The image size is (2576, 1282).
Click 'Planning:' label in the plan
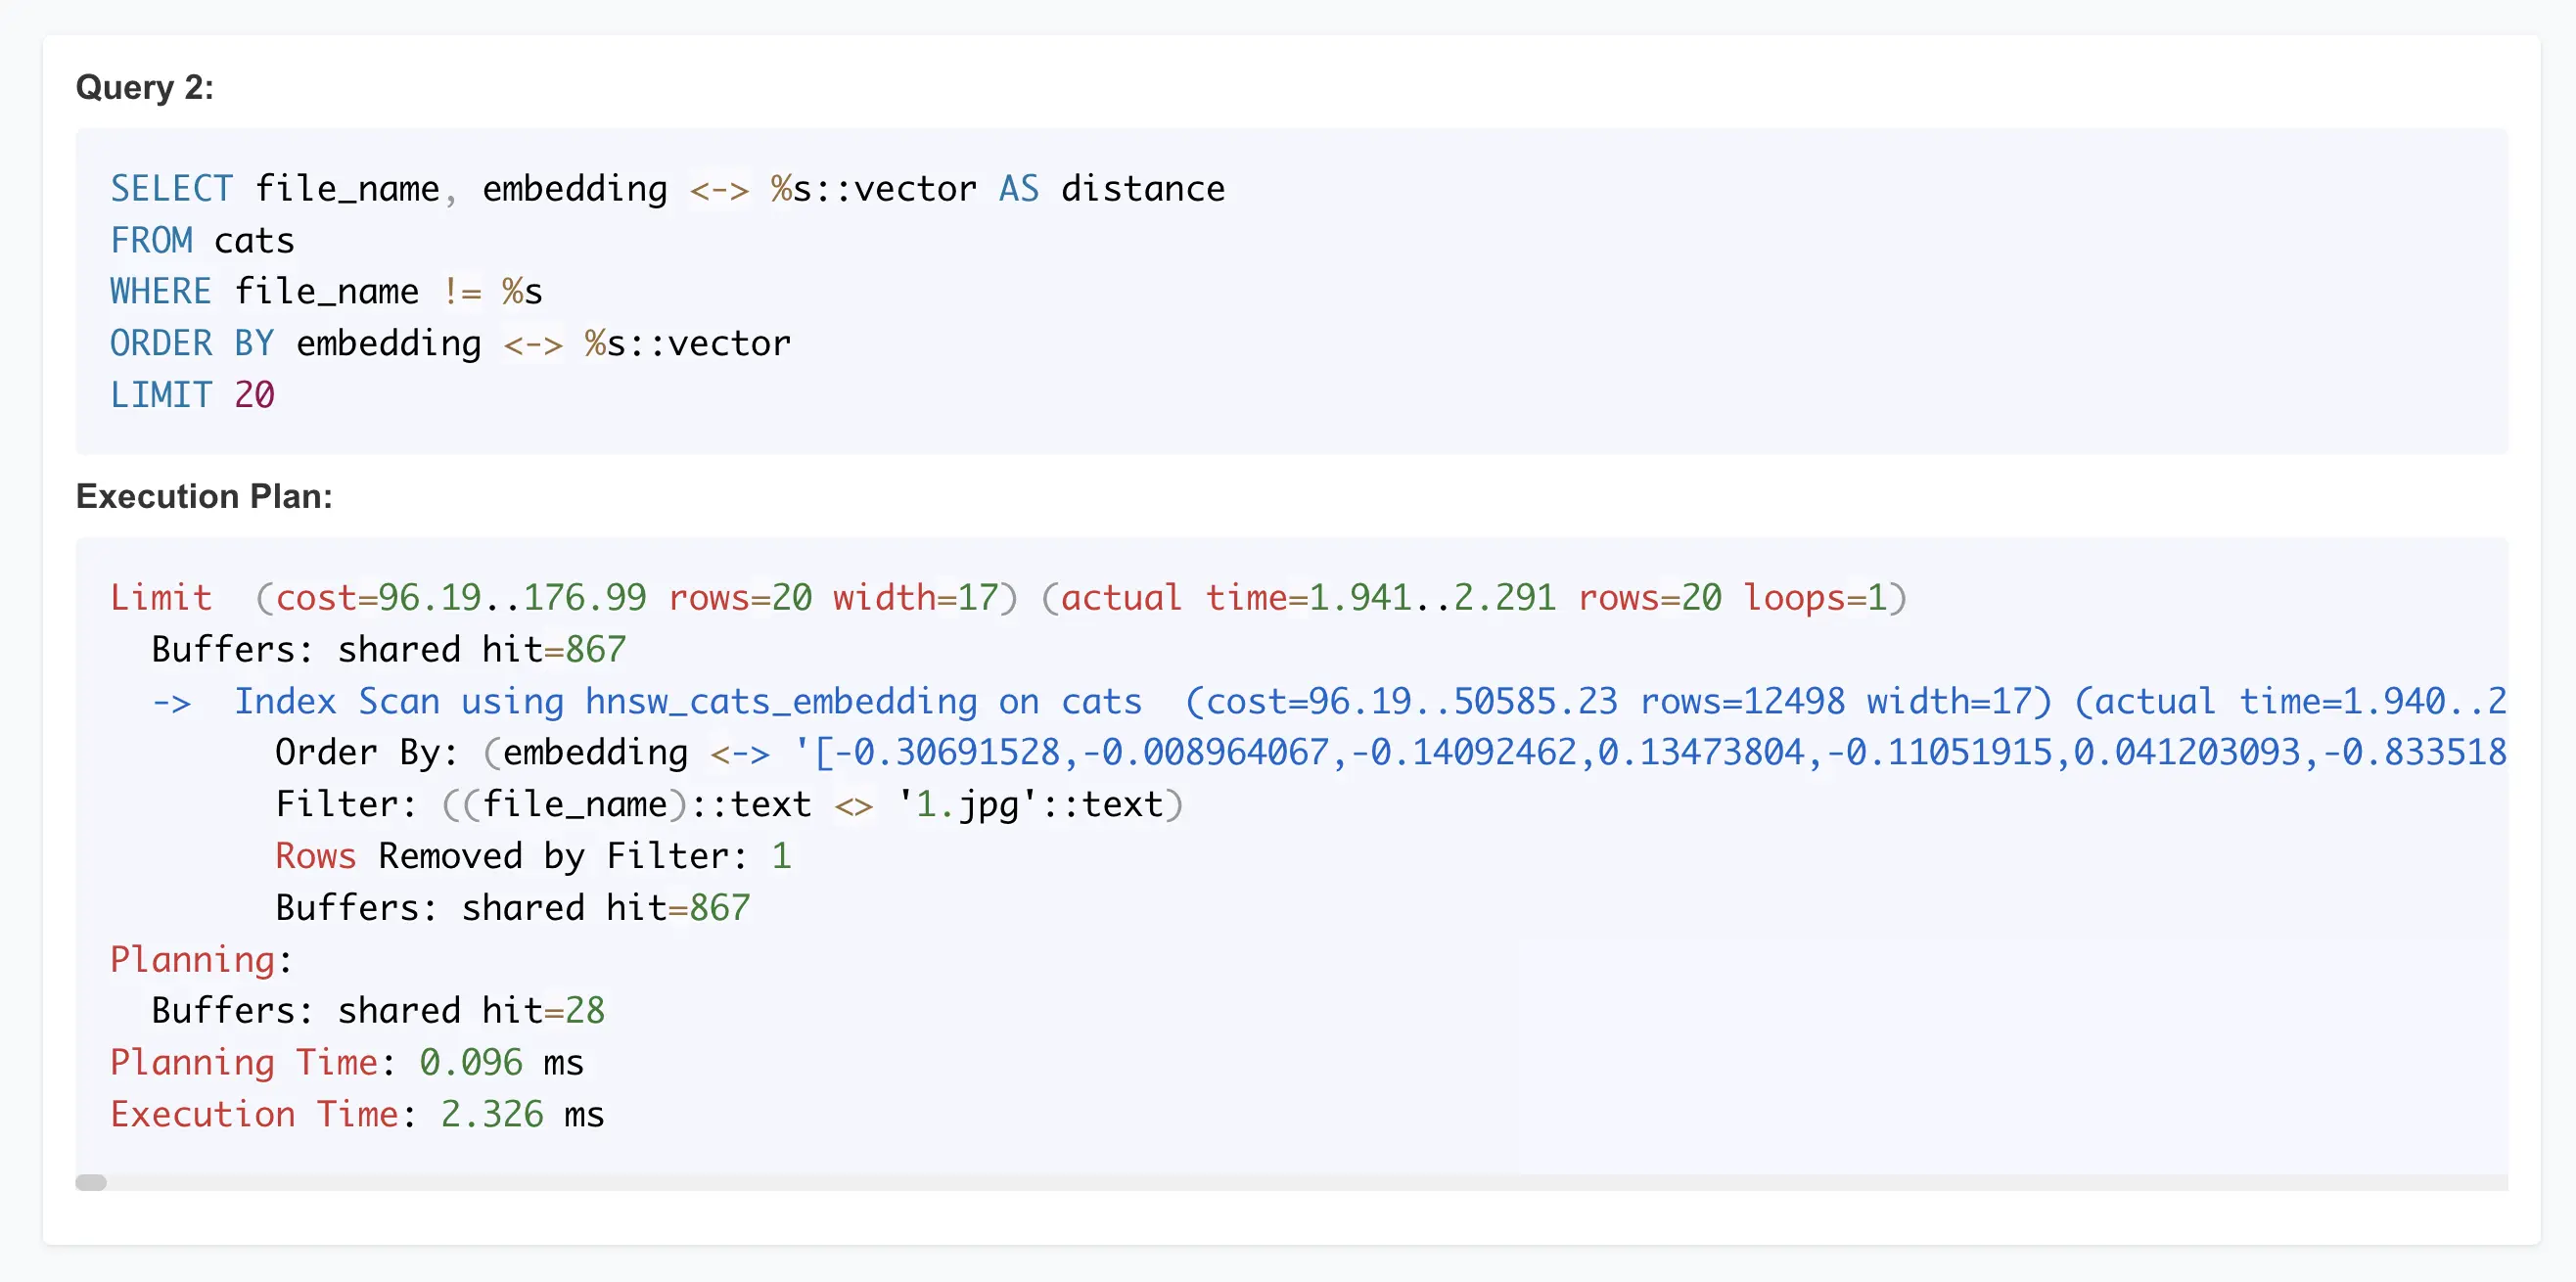tap(201, 959)
